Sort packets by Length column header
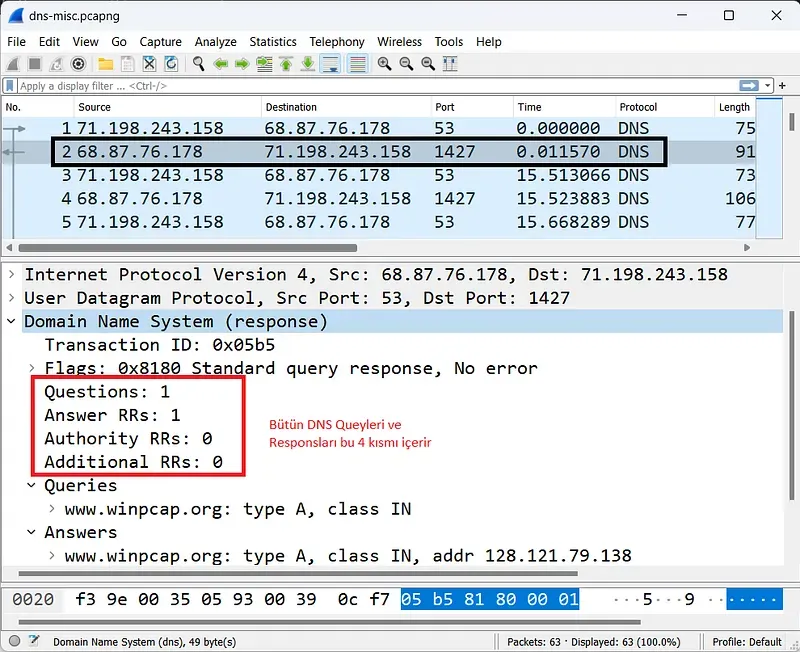The height and width of the screenshot is (652, 800). pos(735,107)
